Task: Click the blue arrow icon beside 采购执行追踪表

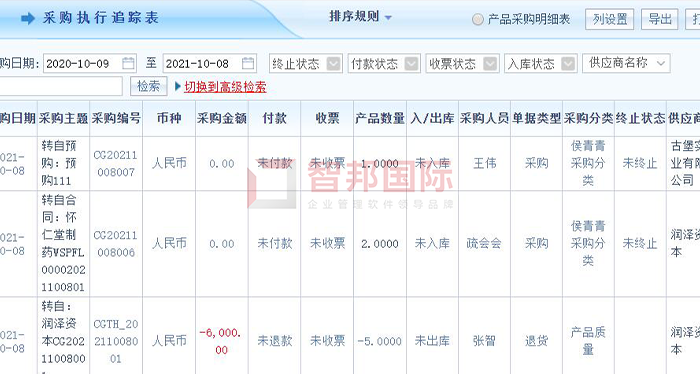Action: 28,18
